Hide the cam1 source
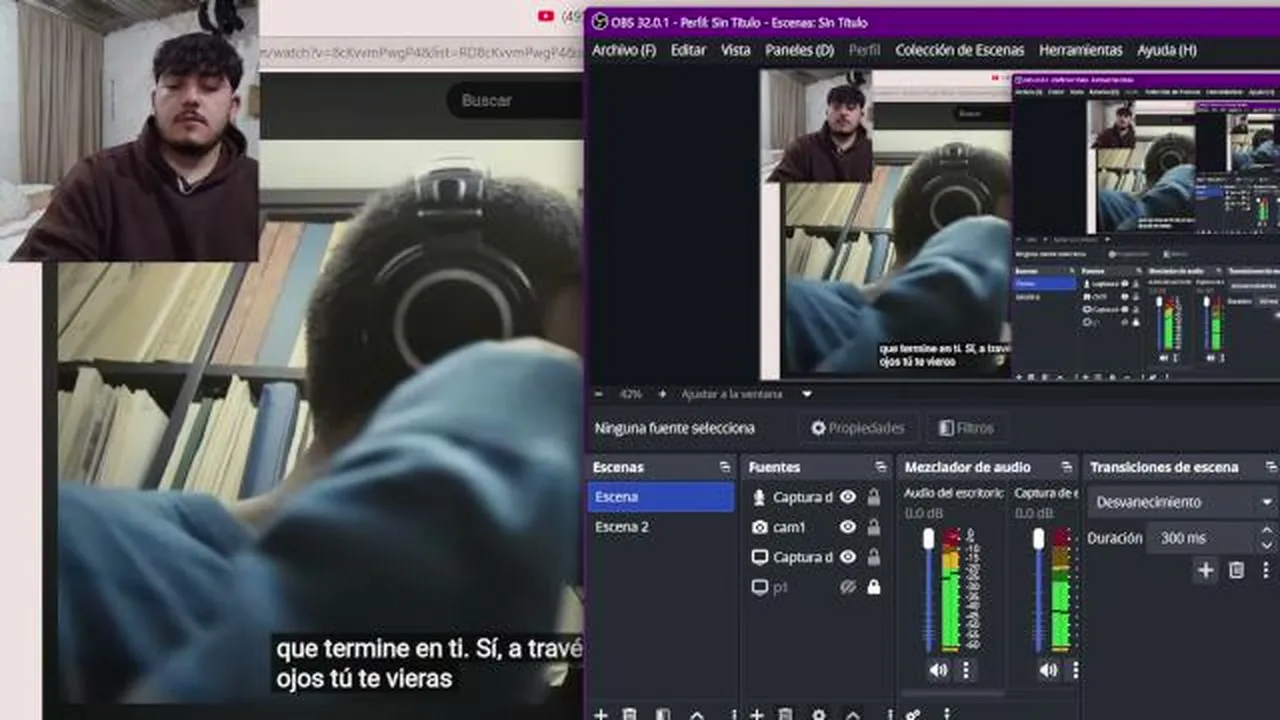1280x720 pixels. [848, 527]
